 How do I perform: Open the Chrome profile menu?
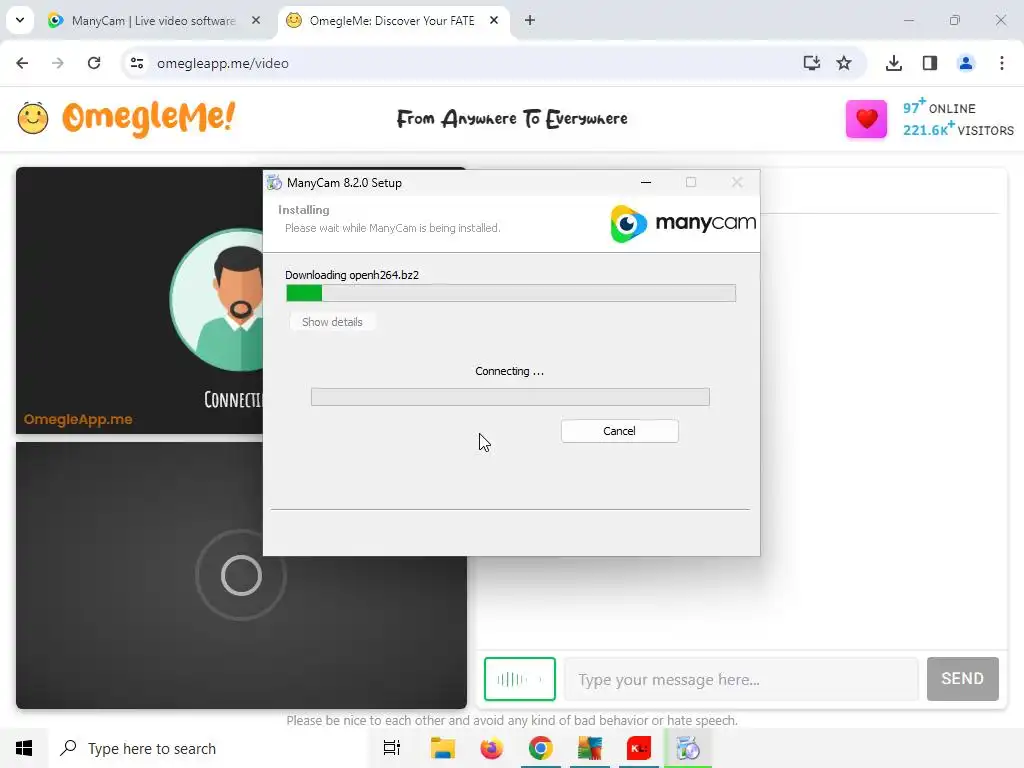(966, 63)
